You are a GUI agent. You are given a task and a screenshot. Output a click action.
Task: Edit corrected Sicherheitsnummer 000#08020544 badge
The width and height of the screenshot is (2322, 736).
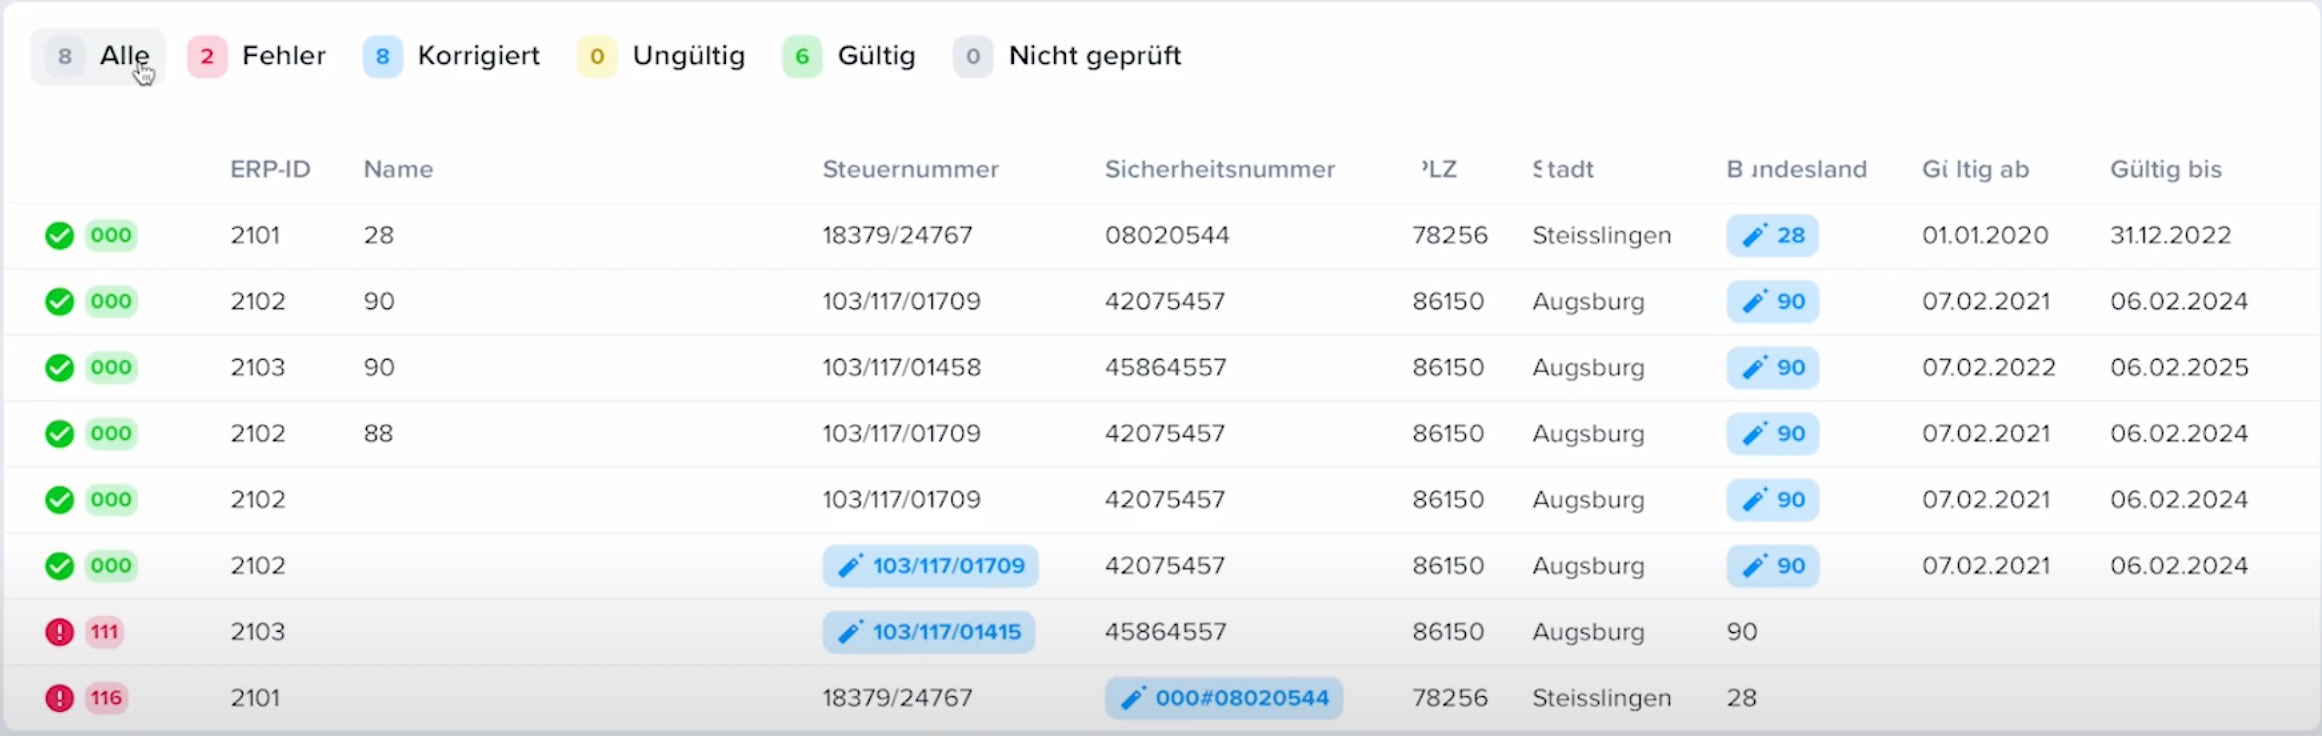1224,698
